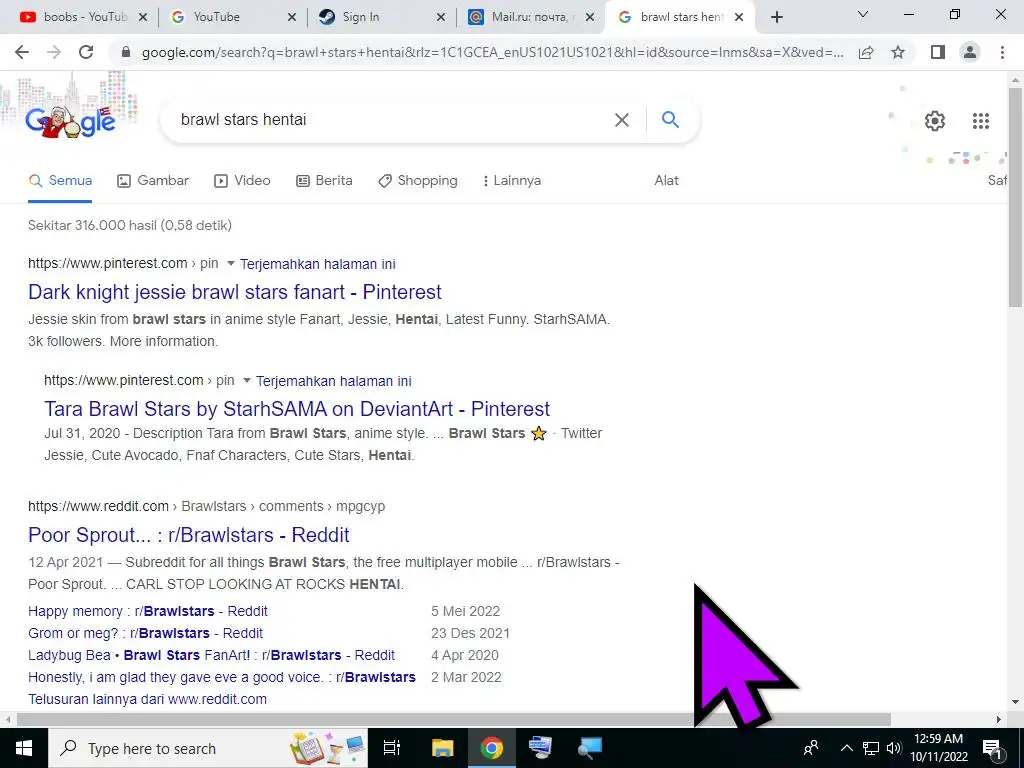This screenshot has height=768, width=1024.
Task: Show hidden tray icons chevron
Action: click(846, 748)
